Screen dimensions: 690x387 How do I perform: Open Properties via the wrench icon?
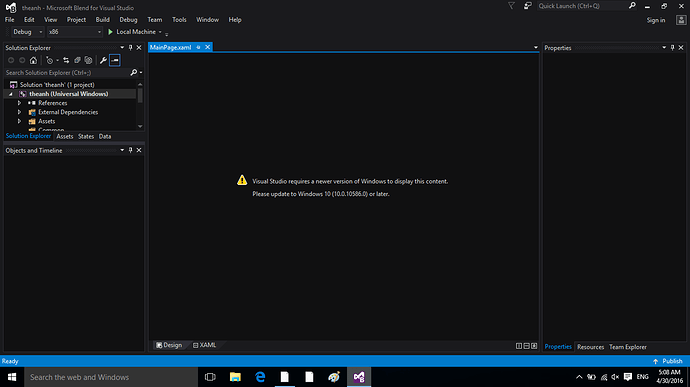coord(103,60)
